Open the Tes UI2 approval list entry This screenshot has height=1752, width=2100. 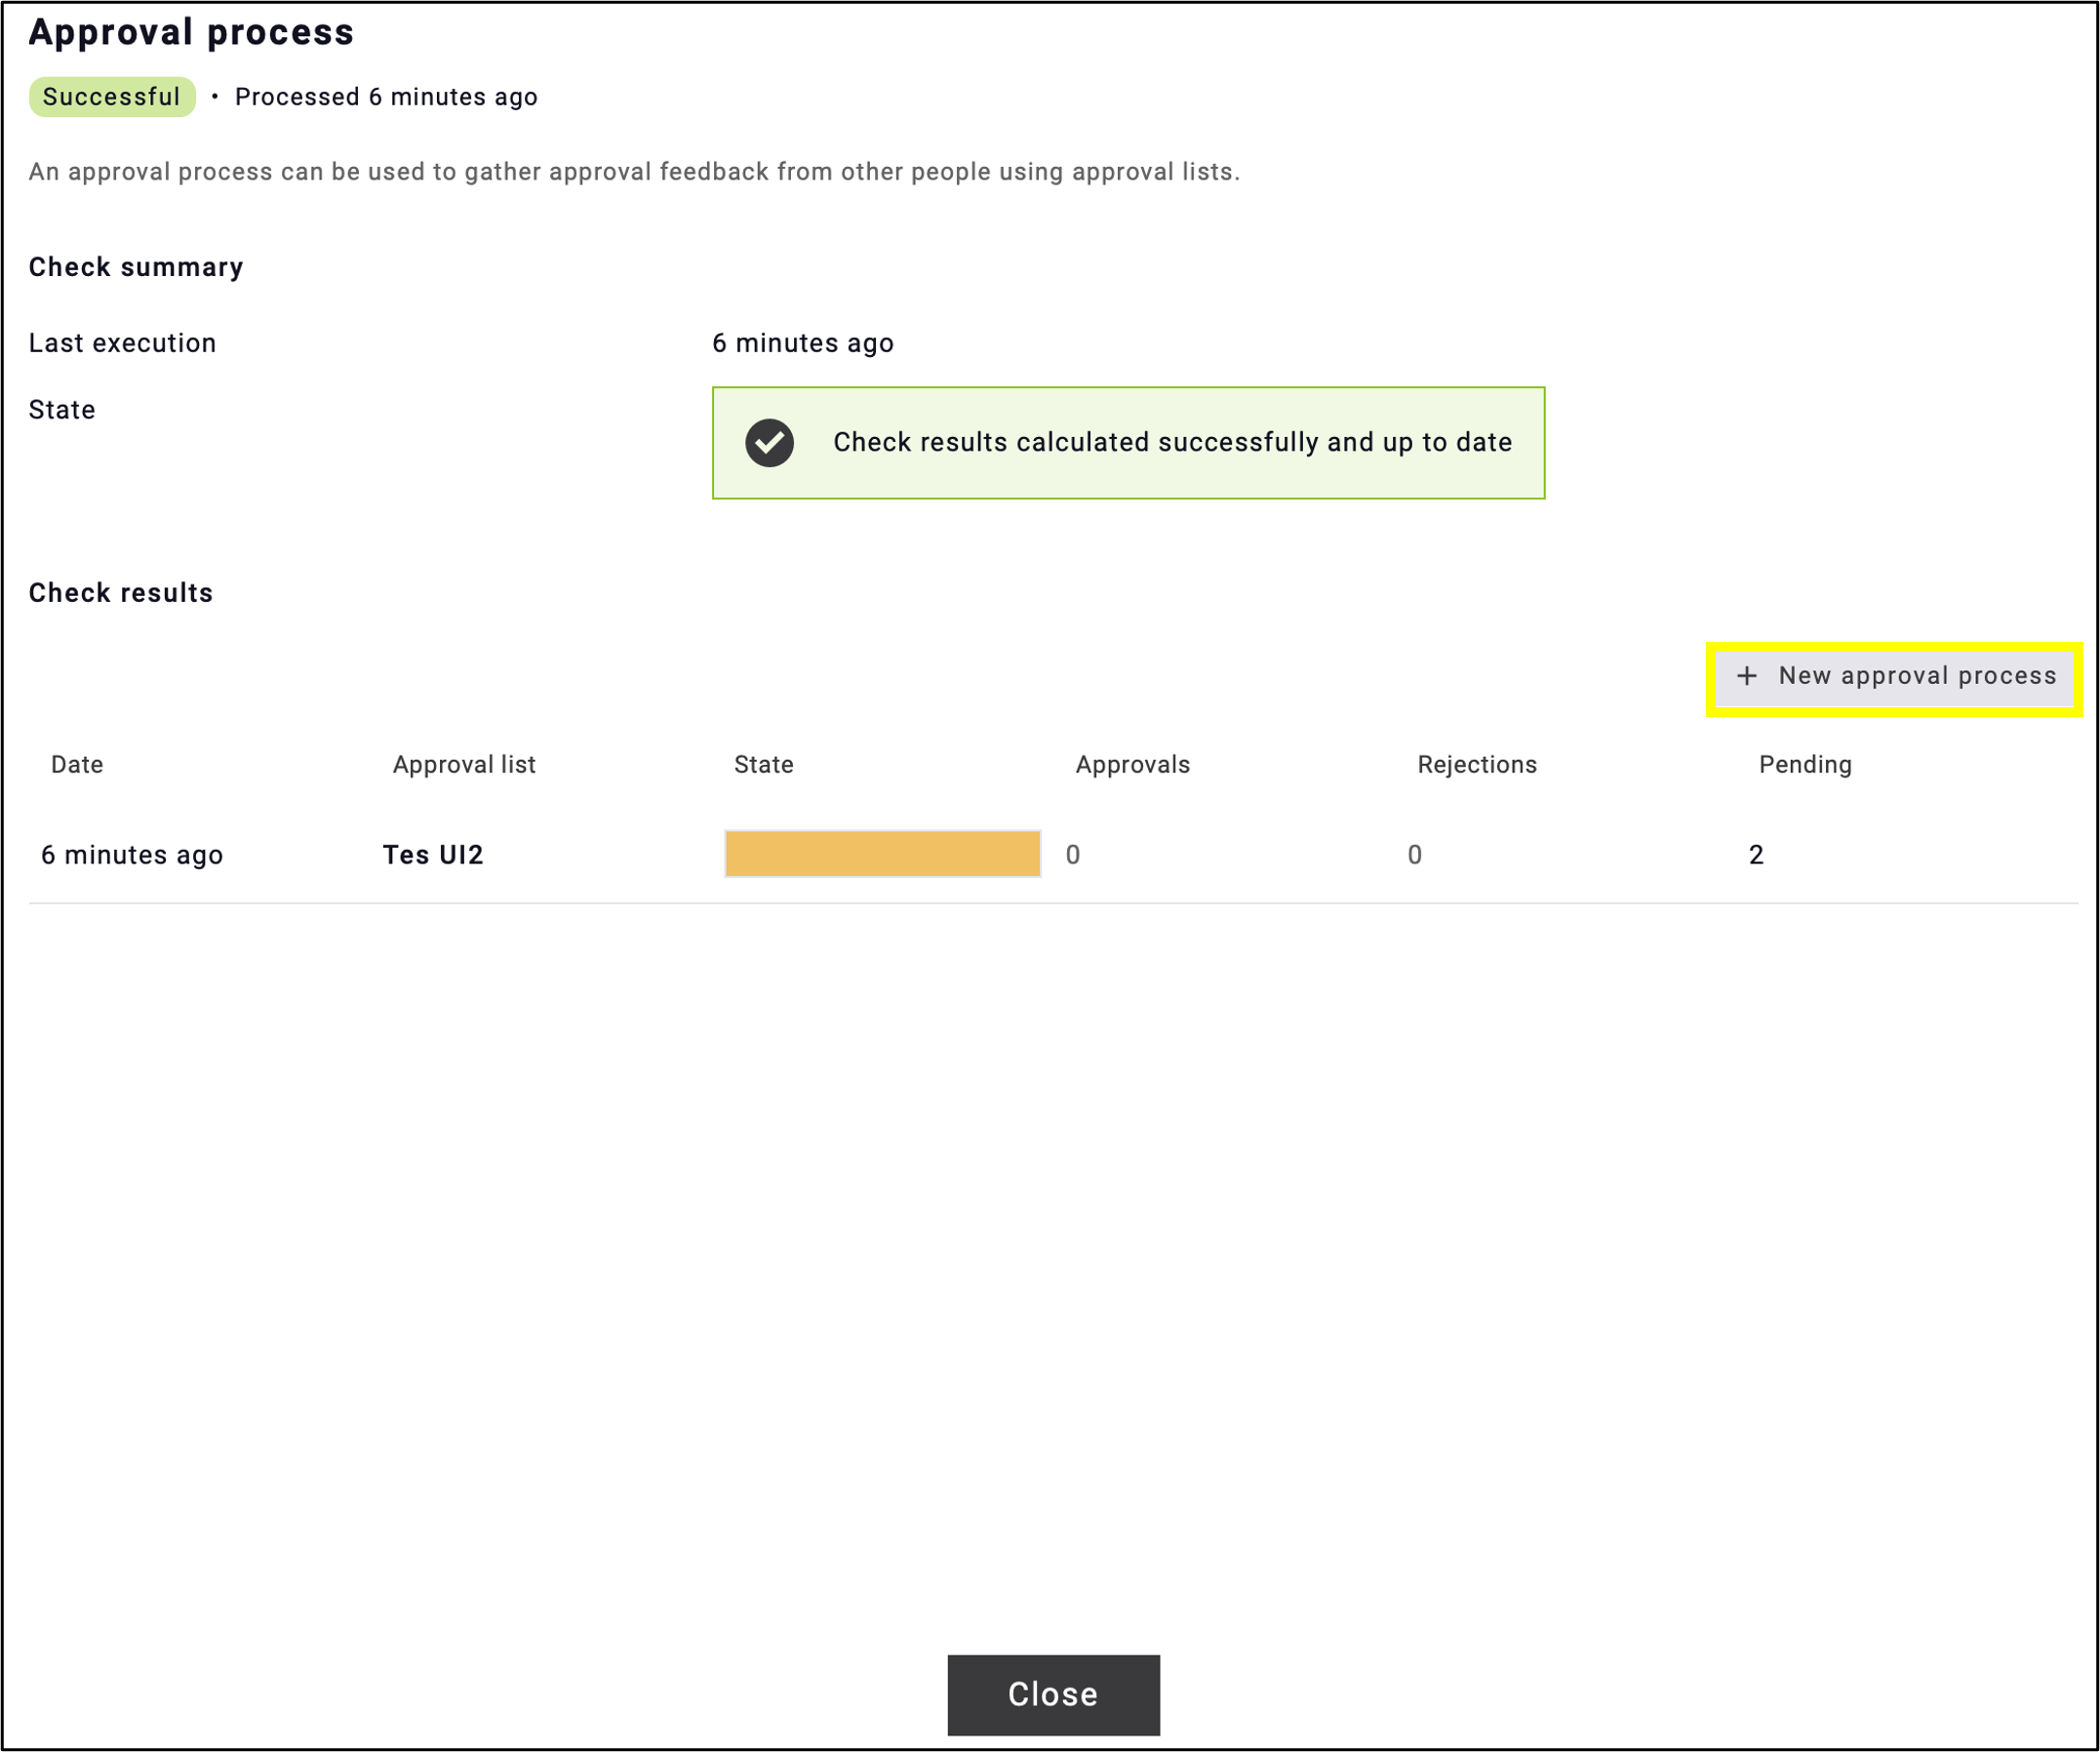click(433, 855)
